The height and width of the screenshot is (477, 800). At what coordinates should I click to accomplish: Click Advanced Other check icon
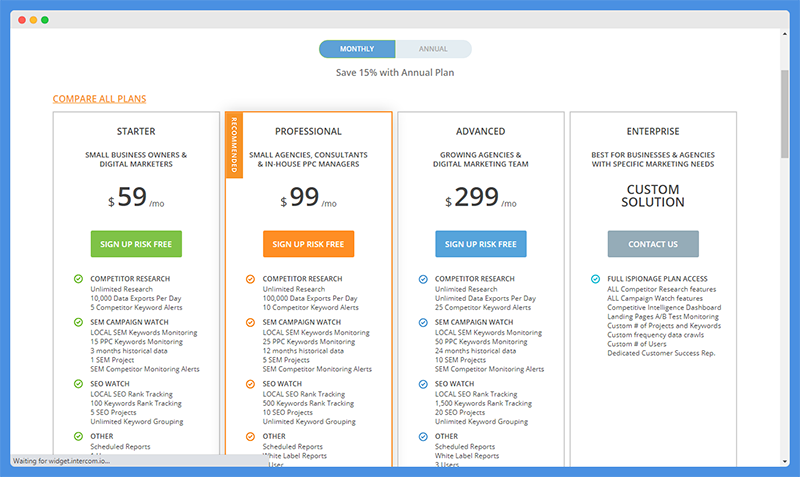(423, 436)
